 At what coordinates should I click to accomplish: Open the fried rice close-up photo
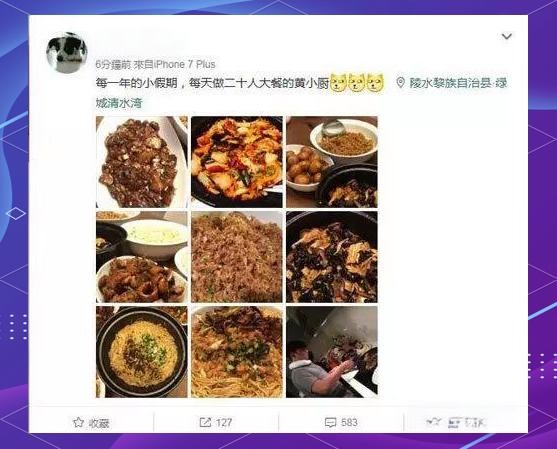tap(237, 257)
